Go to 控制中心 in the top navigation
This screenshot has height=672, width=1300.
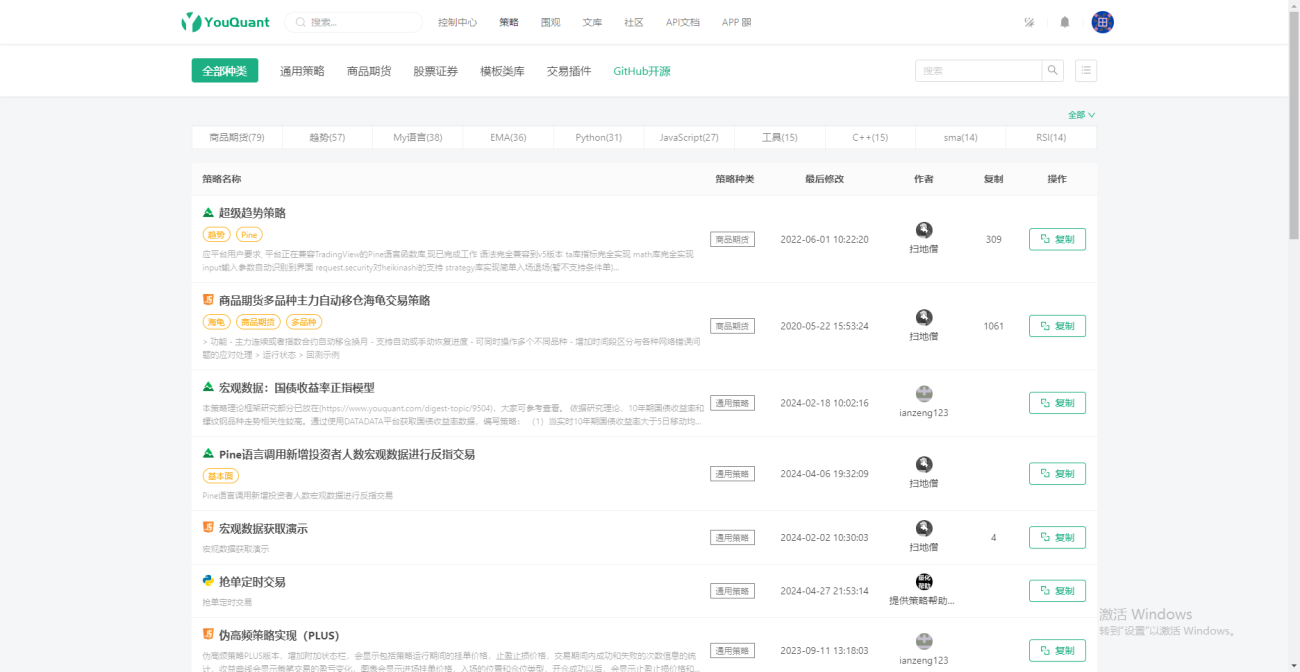coord(457,22)
